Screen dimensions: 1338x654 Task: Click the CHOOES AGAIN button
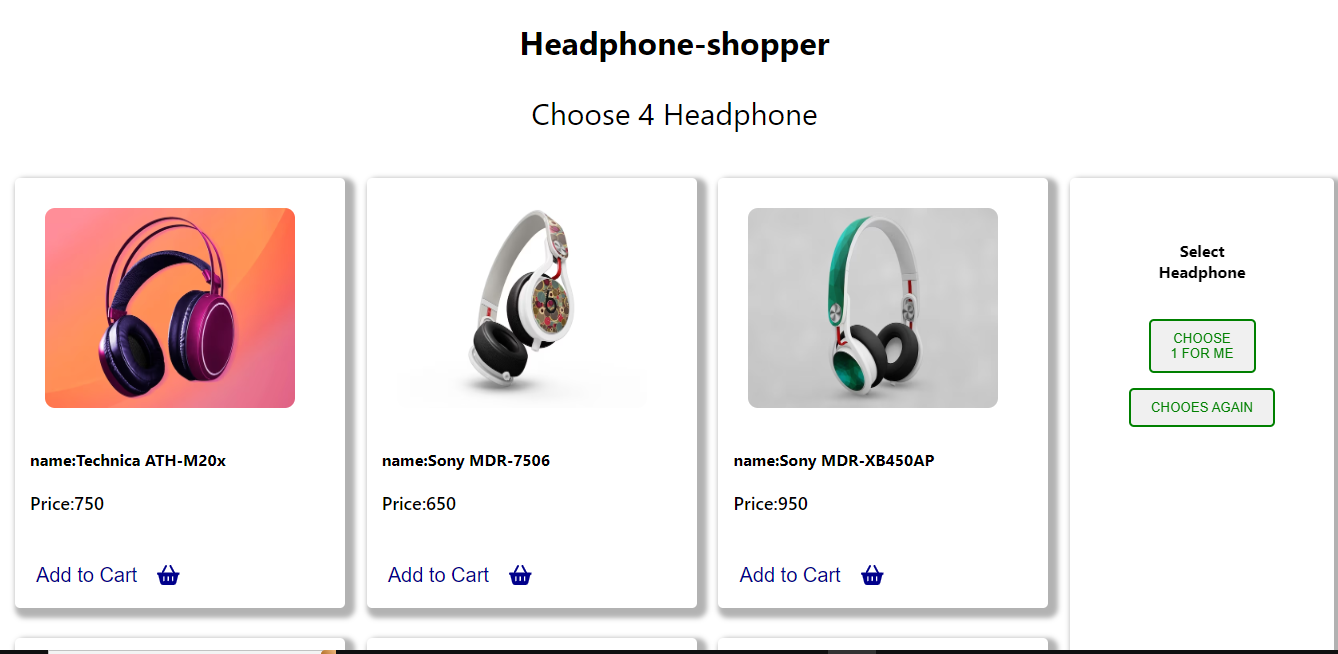point(1202,407)
